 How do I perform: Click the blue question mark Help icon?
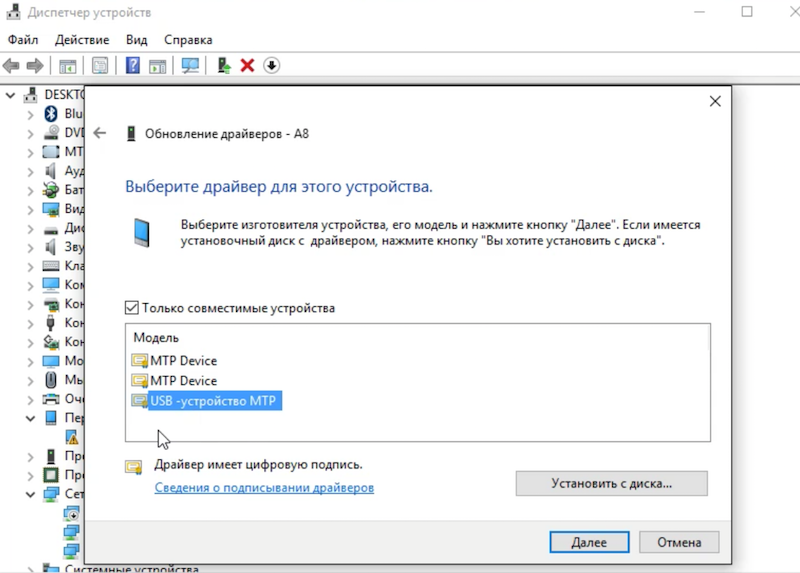click(133, 65)
